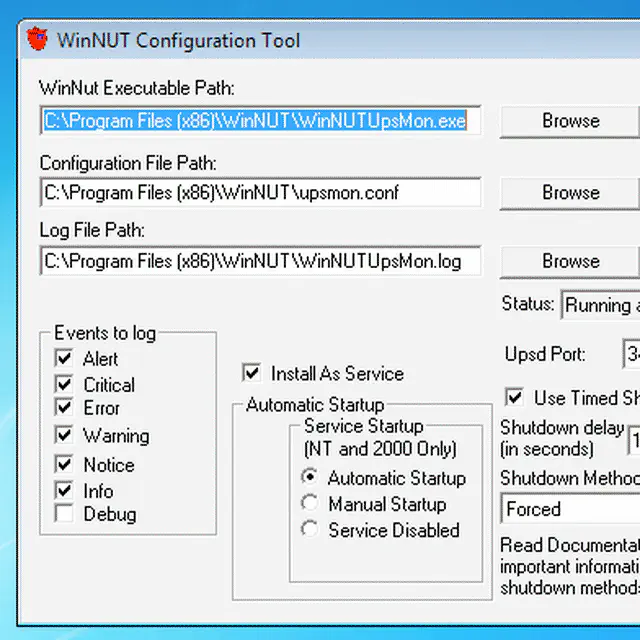Enable Debug event logging
Screen dimensions: 640x640
(65, 515)
